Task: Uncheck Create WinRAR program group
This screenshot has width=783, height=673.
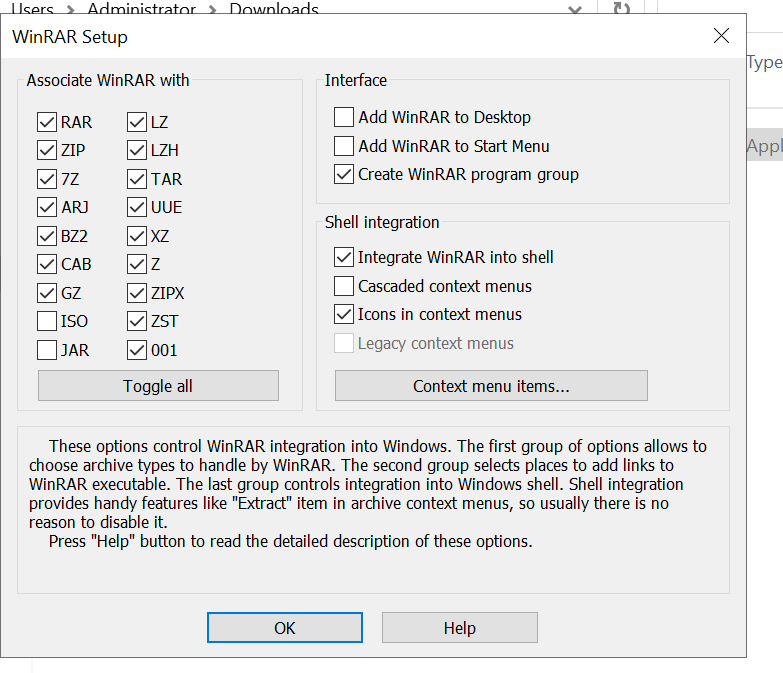Action: point(344,174)
